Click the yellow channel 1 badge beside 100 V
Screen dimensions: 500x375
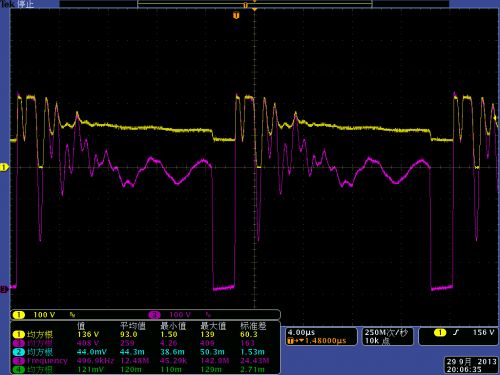point(19,315)
